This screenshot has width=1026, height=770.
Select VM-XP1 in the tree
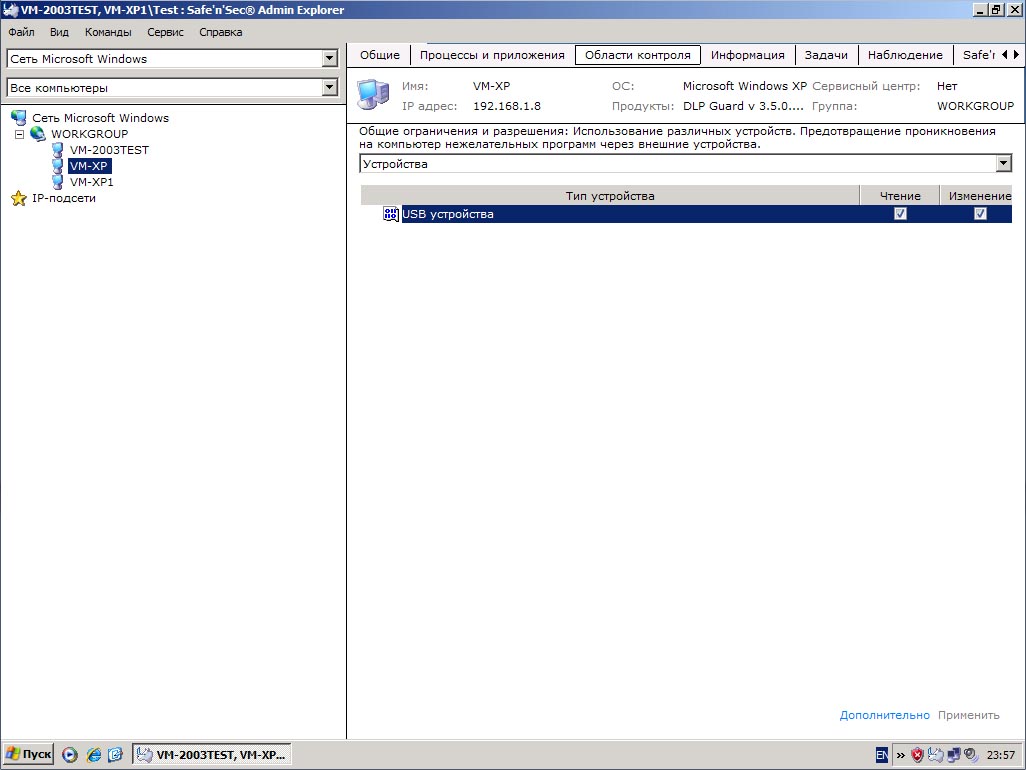[x=92, y=182]
